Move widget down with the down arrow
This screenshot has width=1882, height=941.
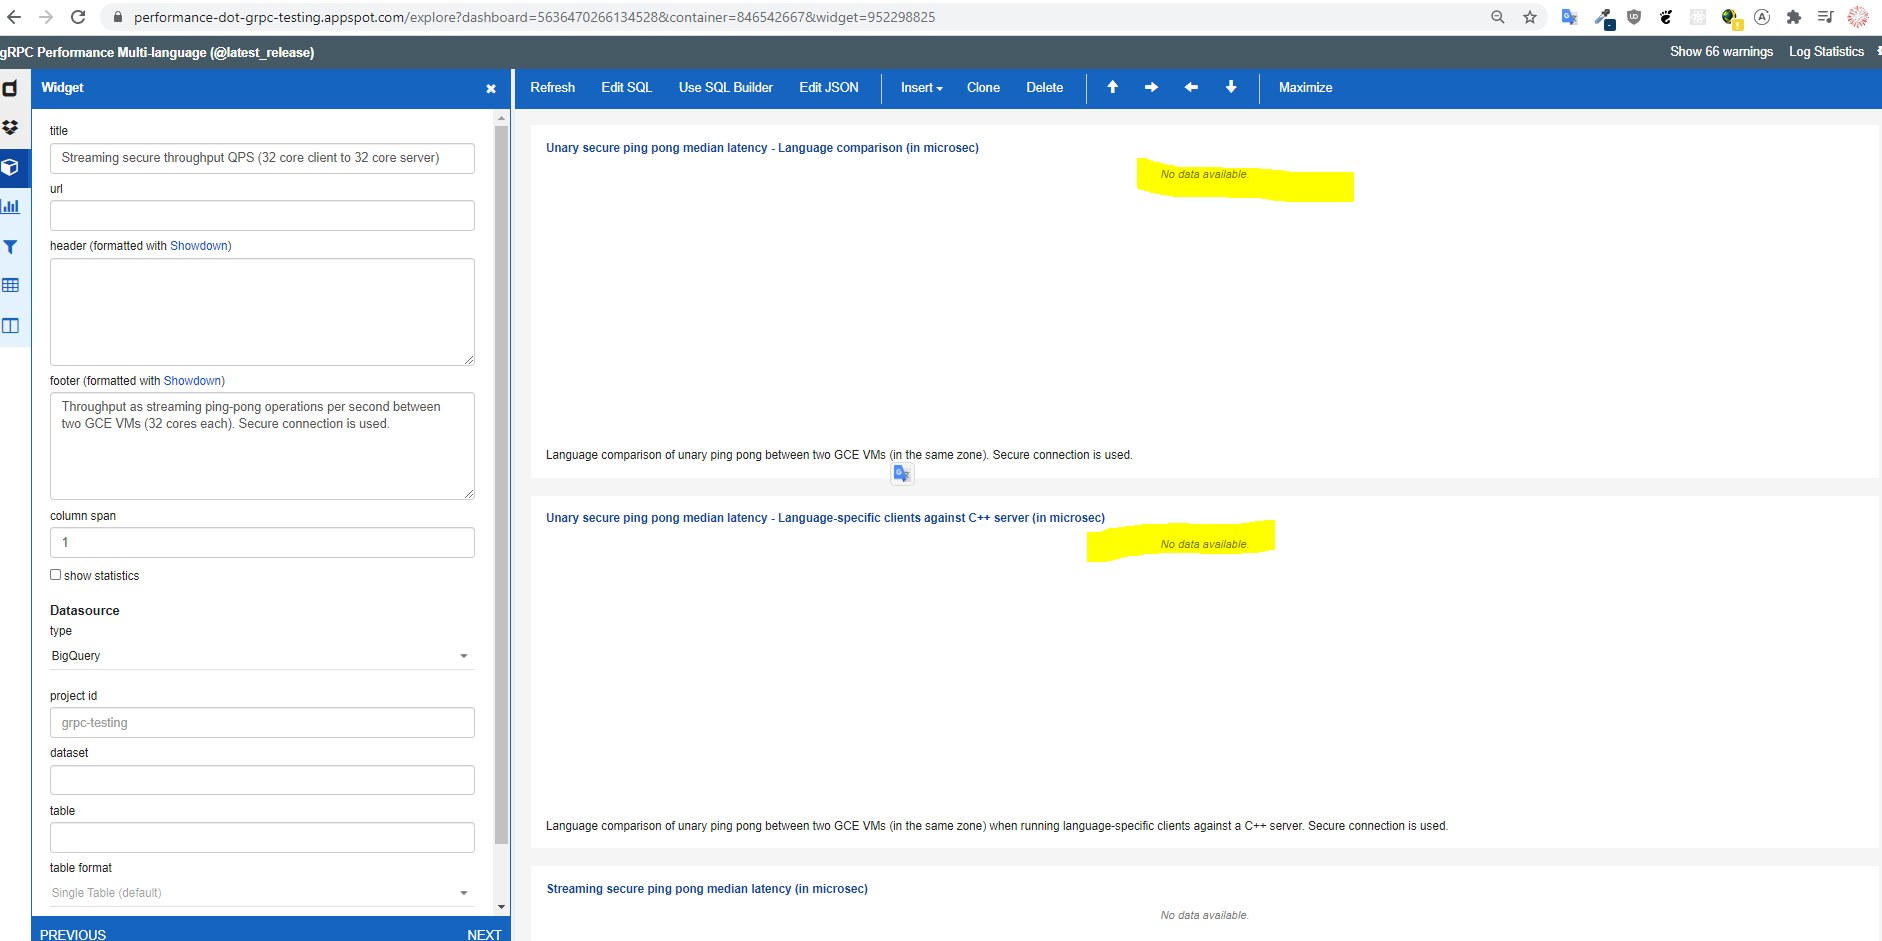1231,87
